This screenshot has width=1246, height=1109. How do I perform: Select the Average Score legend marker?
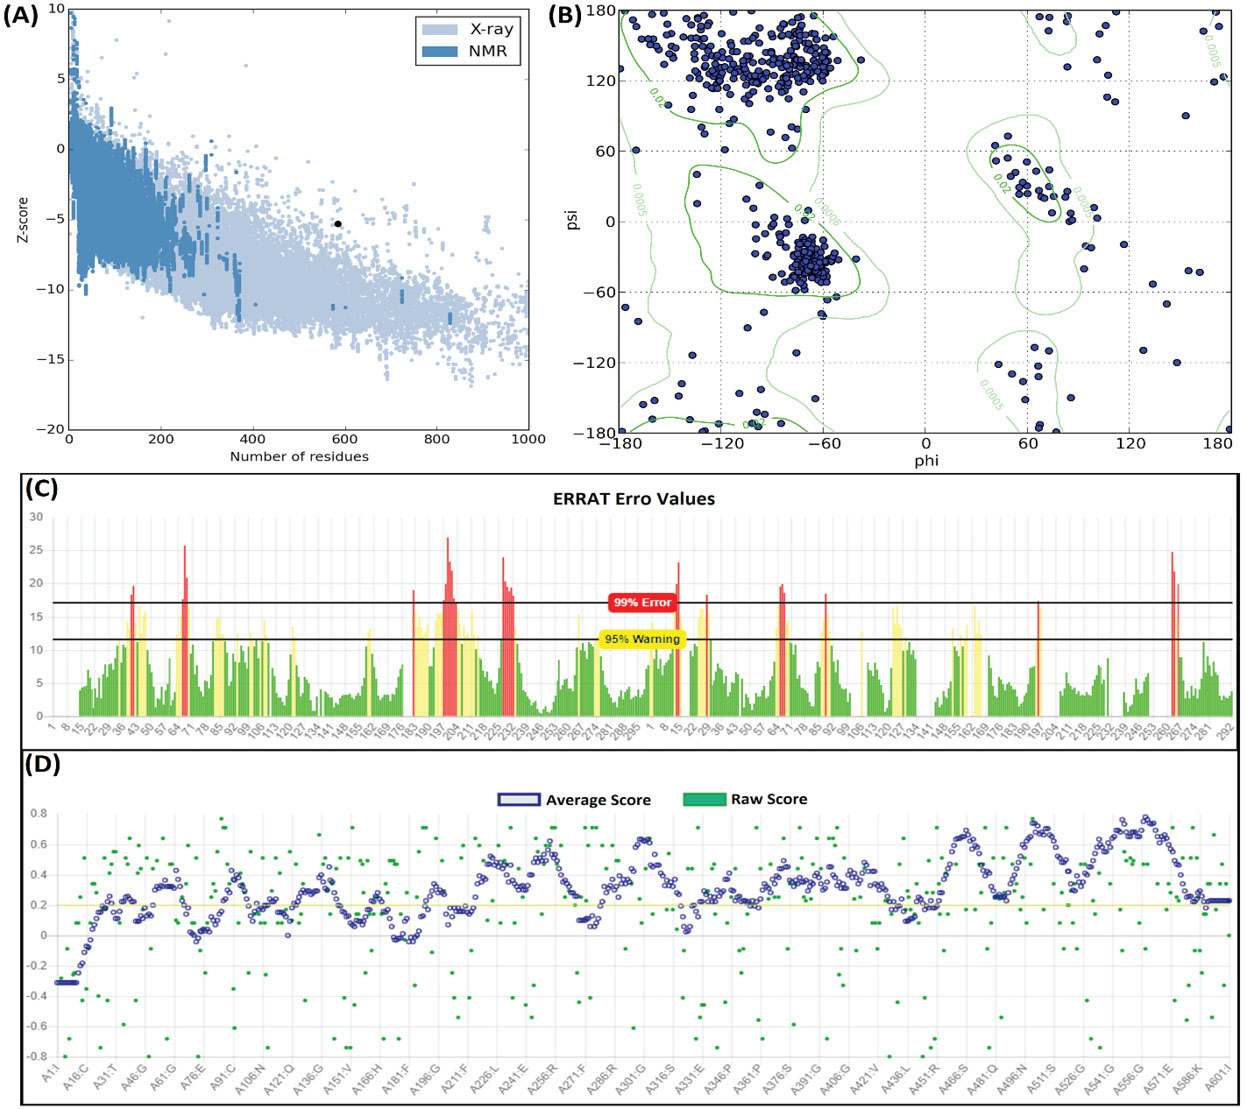tap(519, 800)
